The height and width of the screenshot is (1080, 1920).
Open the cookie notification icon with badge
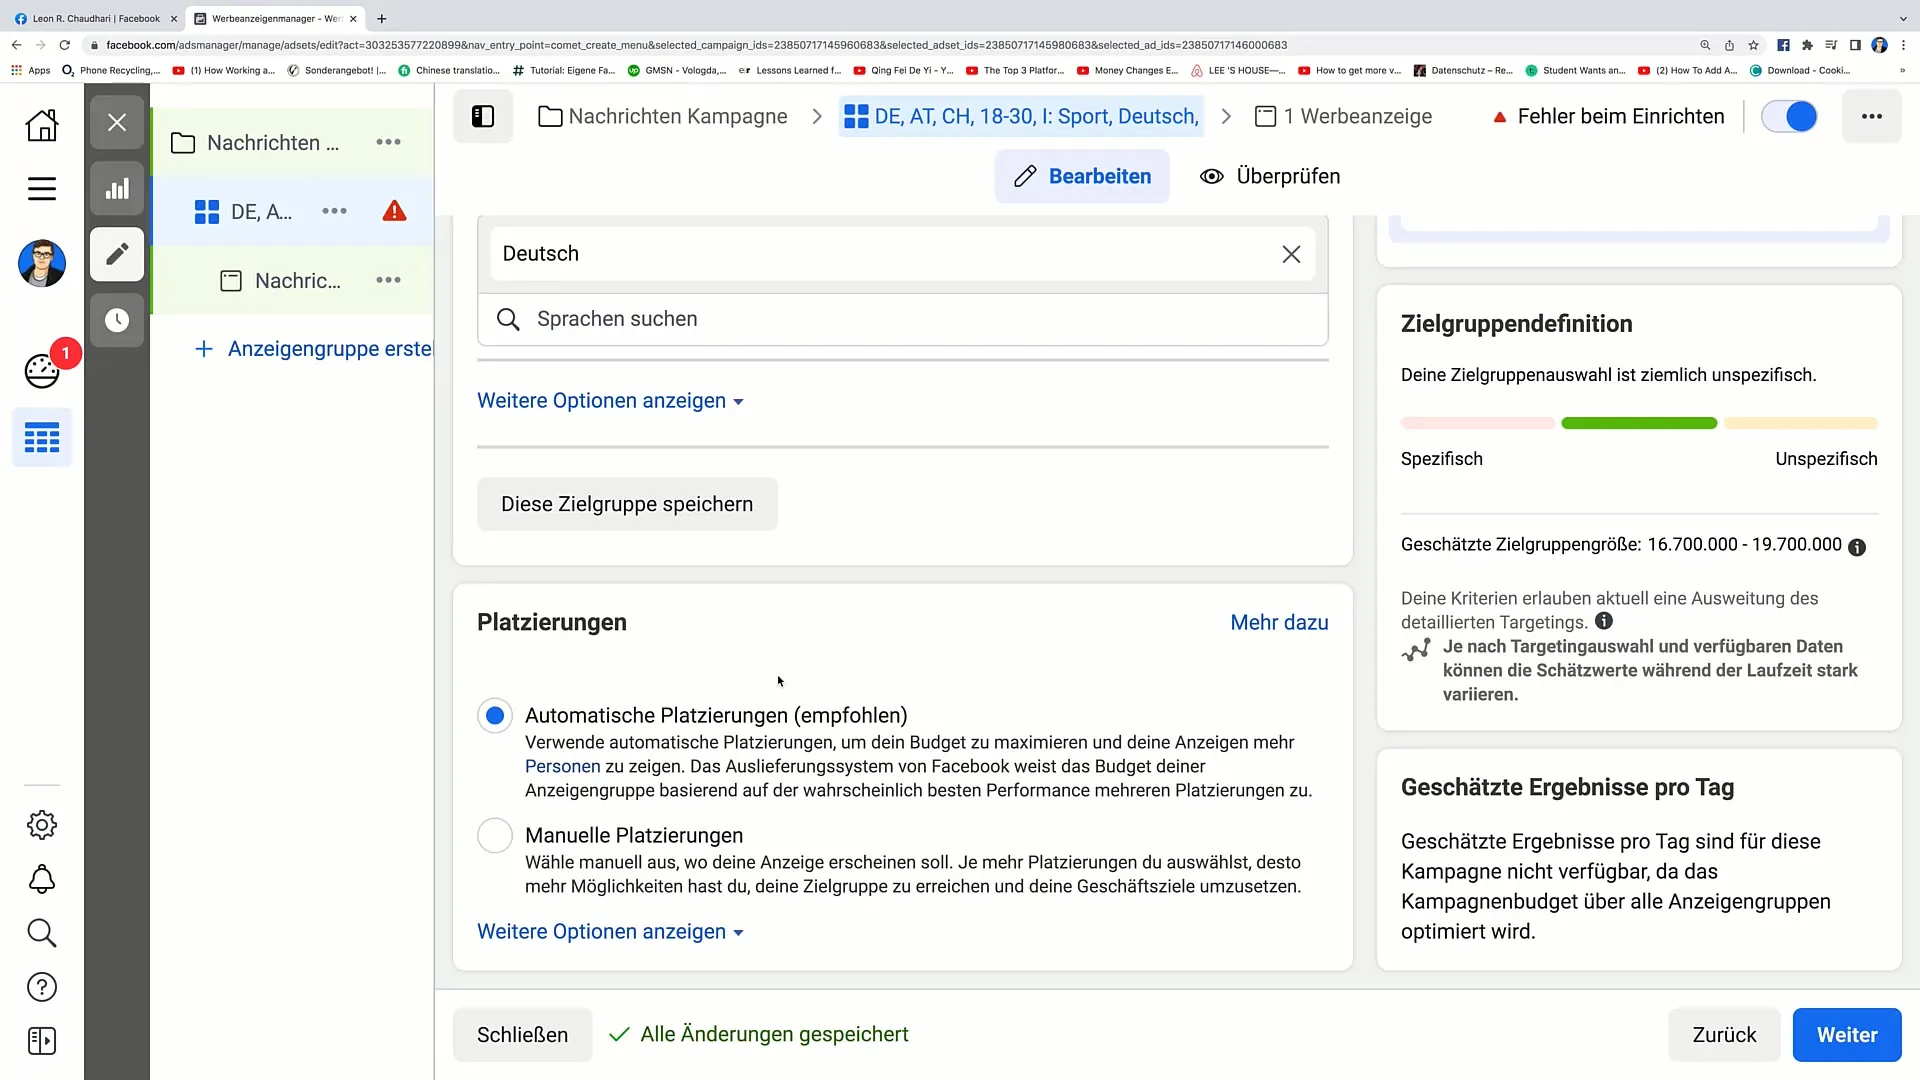(42, 371)
